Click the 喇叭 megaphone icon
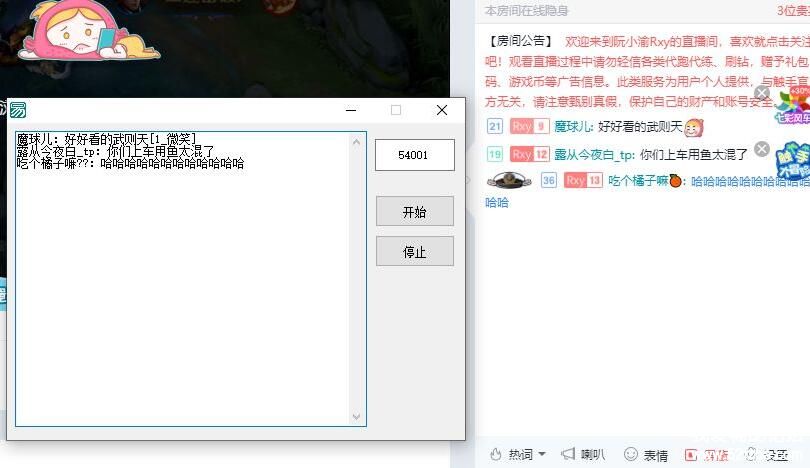The height and width of the screenshot is (468, 810). (x=568, y=454)
